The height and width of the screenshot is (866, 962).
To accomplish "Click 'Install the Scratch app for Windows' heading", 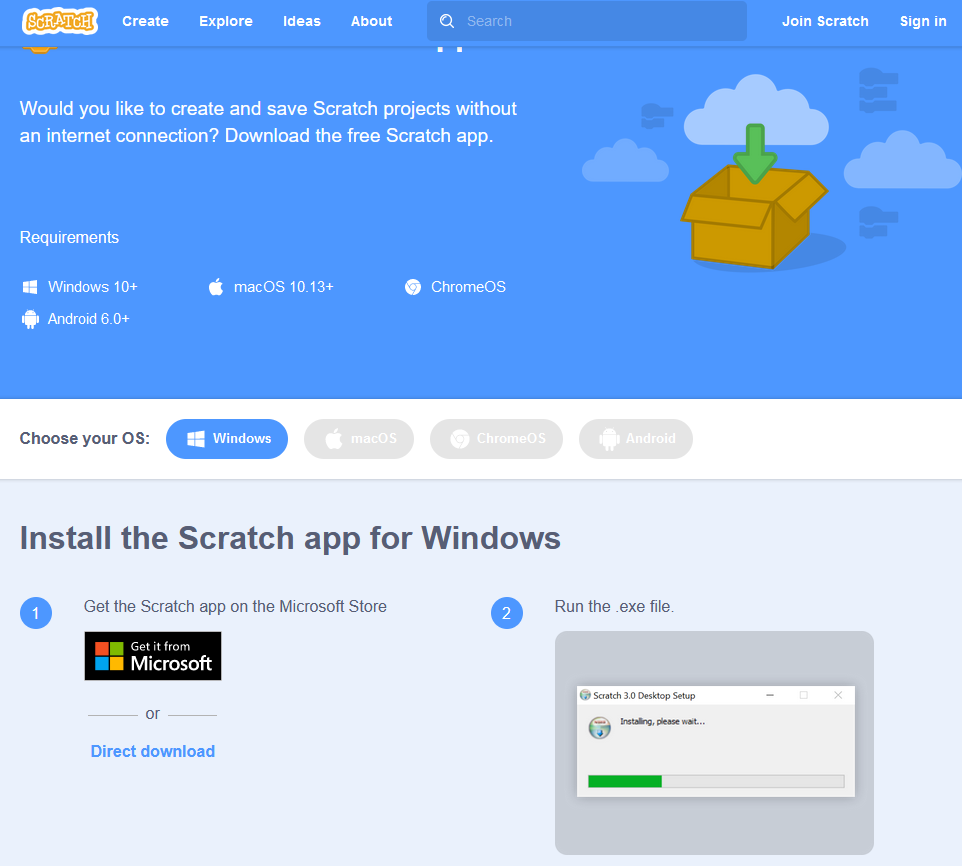I will (290, 538).
